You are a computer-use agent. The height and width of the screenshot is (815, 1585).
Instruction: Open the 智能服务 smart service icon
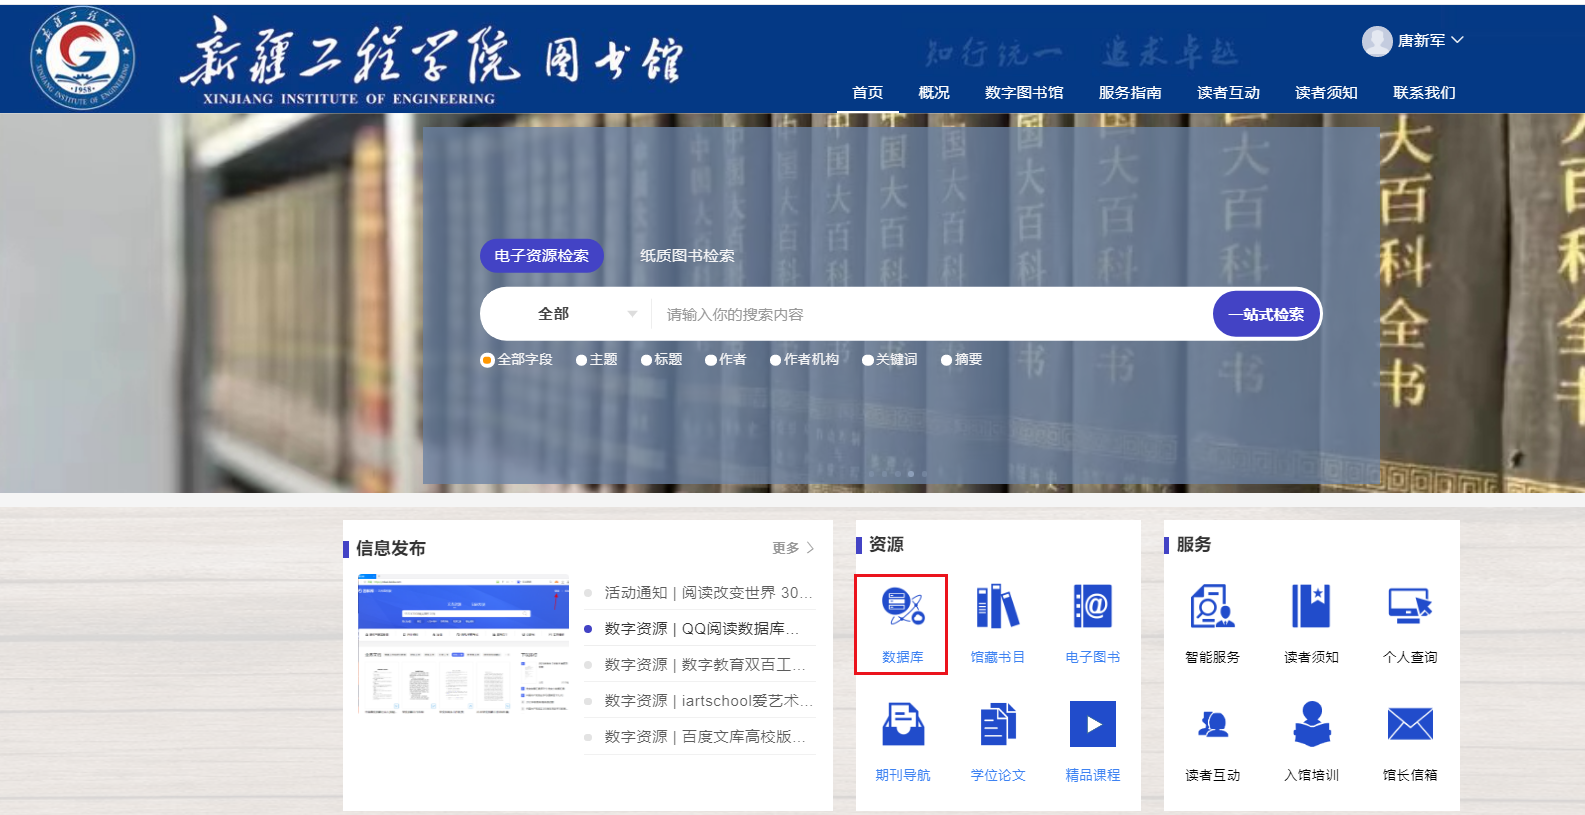pyautogui.click(x=1212, y=606)
